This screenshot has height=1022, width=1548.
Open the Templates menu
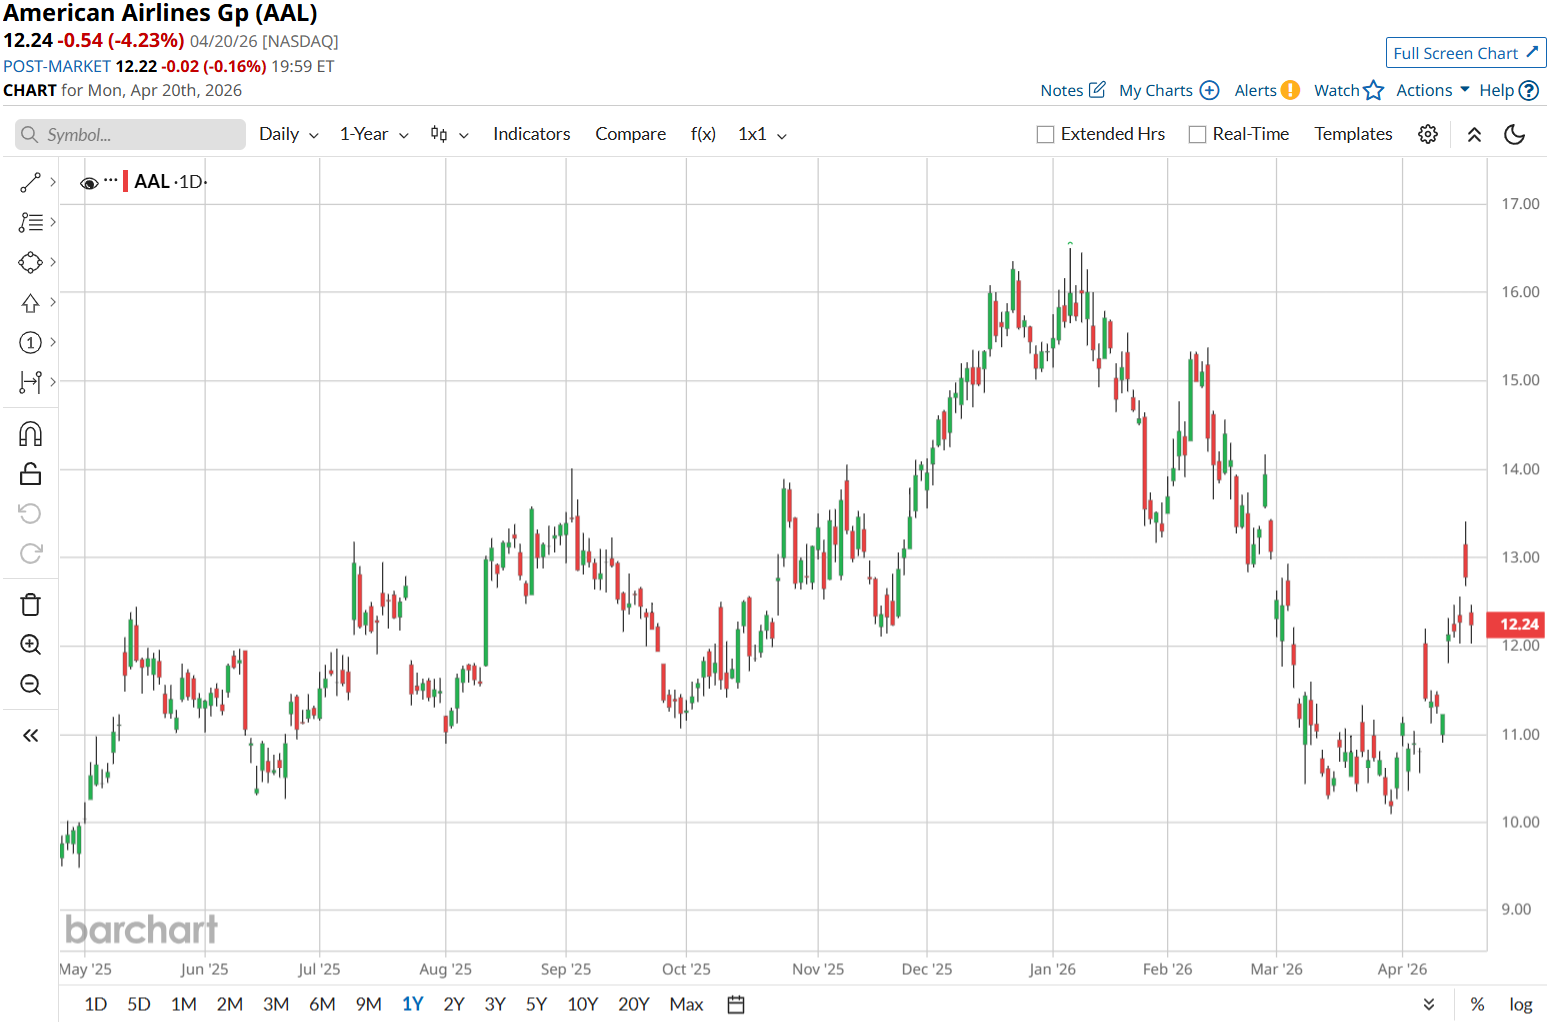pyautogui.click(x=1353, y=134)
